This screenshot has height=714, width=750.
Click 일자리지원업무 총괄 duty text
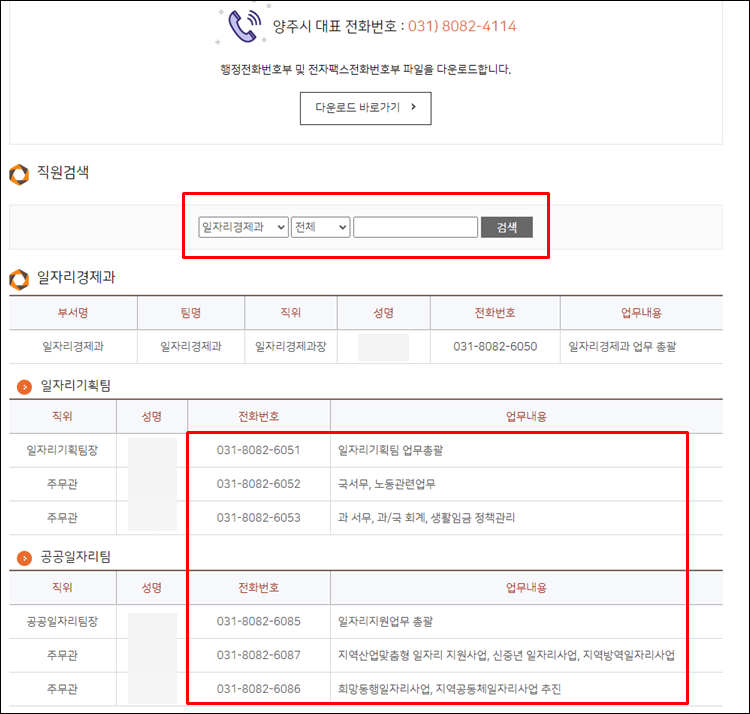tap(385, 621)
